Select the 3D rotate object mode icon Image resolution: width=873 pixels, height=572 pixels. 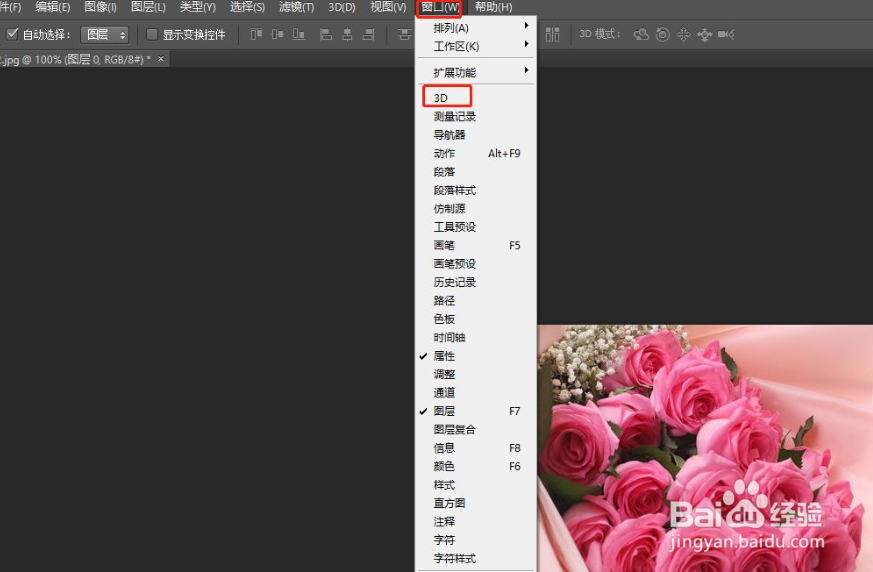pos(641,35)
